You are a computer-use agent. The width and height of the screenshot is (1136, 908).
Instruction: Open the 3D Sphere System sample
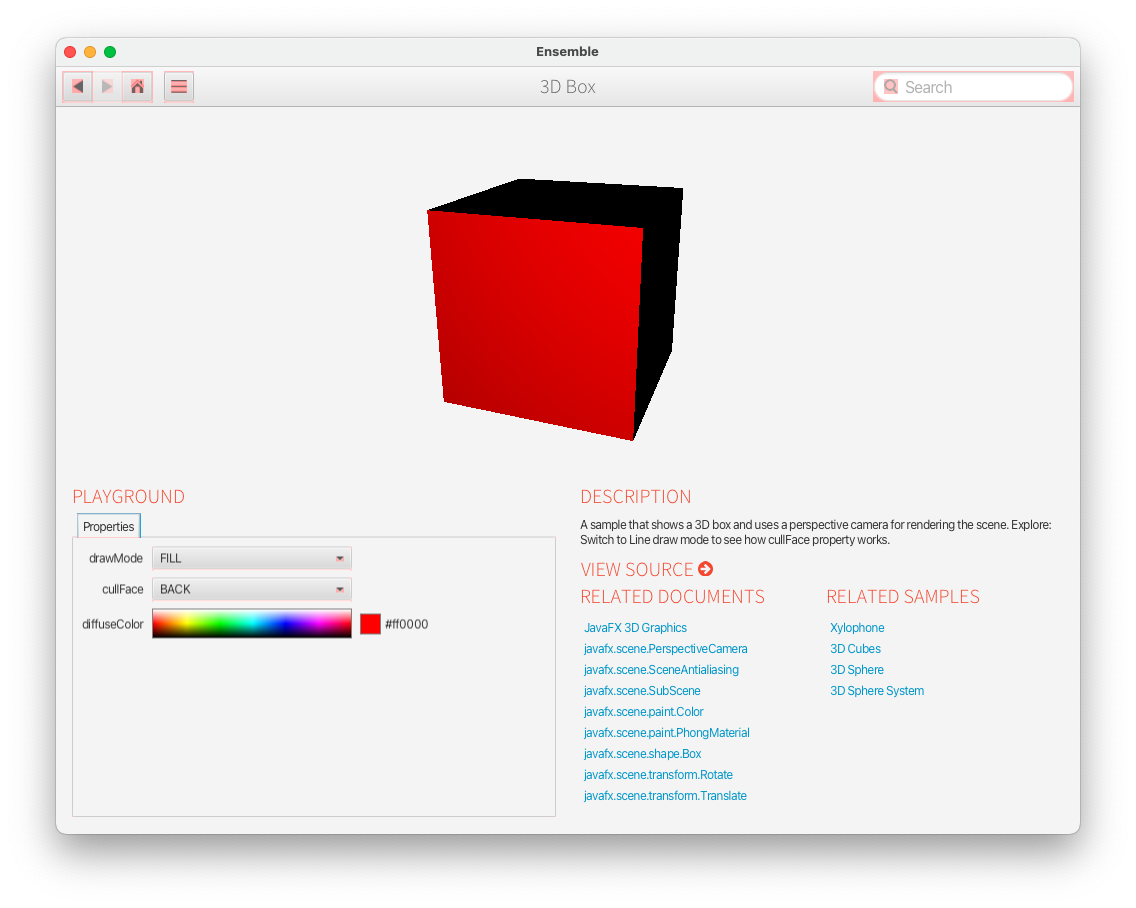pyautogui.click(x=876, y=691)
